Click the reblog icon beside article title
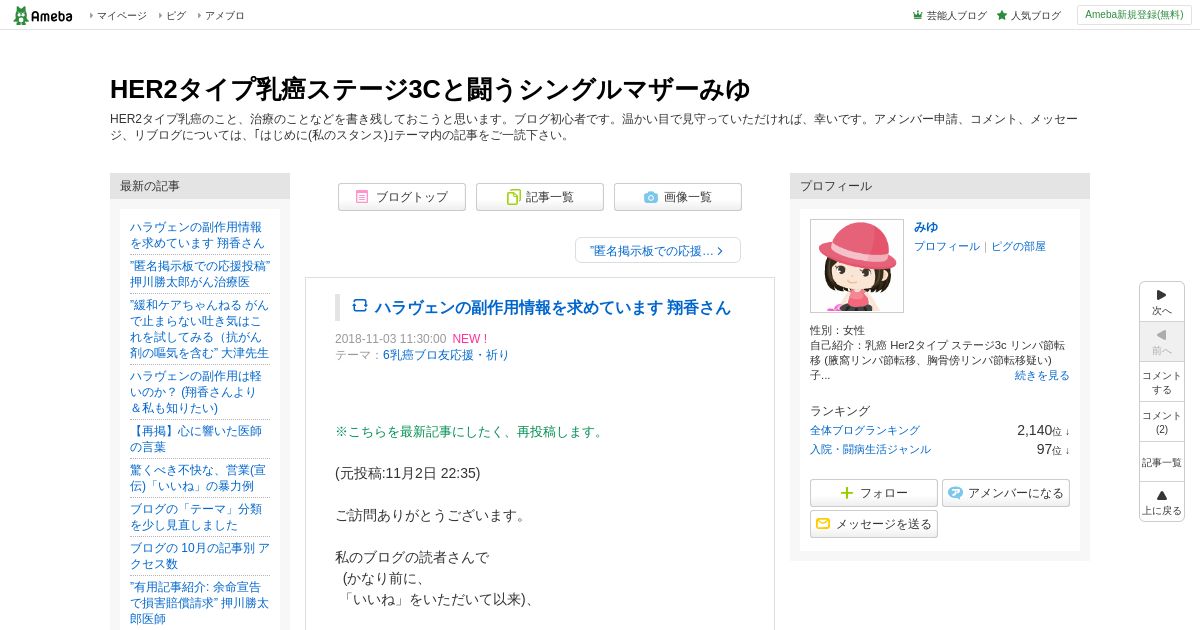The width and height of the screenshot is (1200, 630). [x=360, y=306]
